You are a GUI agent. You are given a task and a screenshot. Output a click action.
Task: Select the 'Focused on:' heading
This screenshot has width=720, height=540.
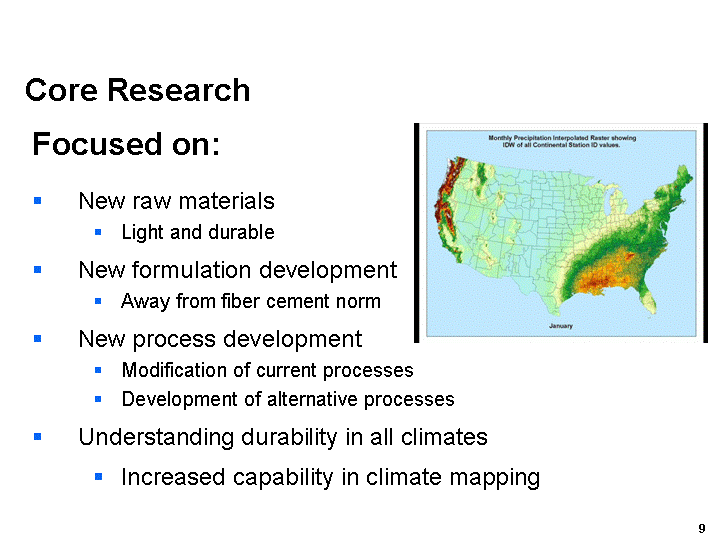(126, 144)
